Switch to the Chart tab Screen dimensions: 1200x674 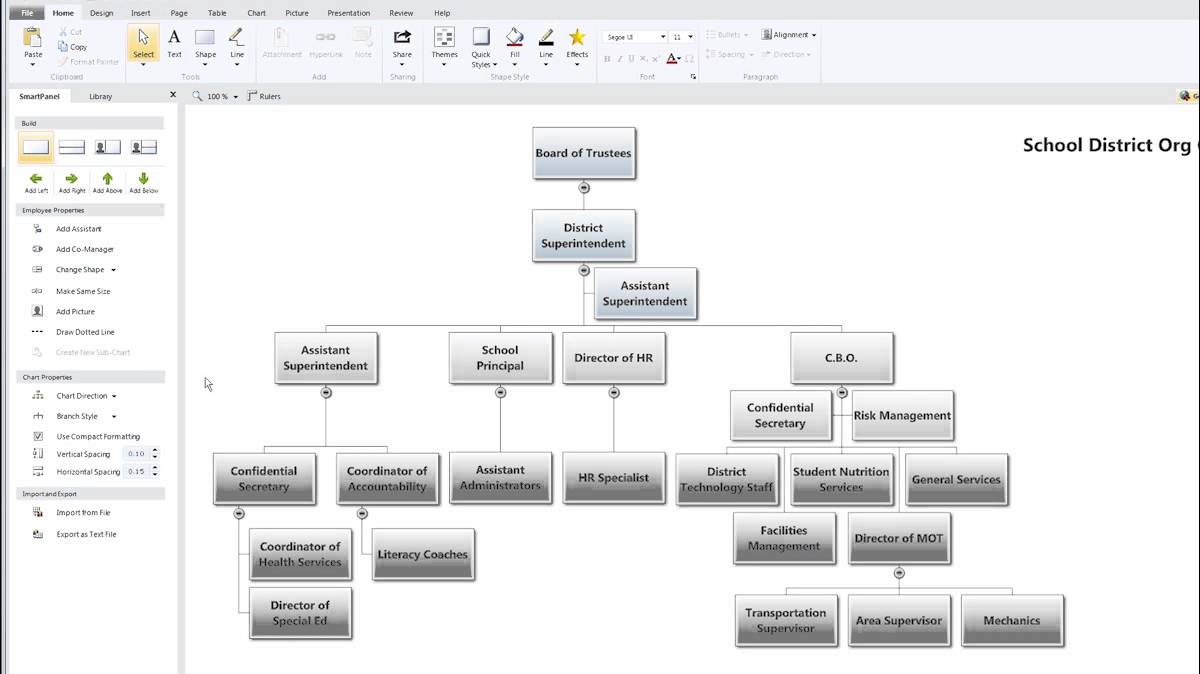click(256, 13)
